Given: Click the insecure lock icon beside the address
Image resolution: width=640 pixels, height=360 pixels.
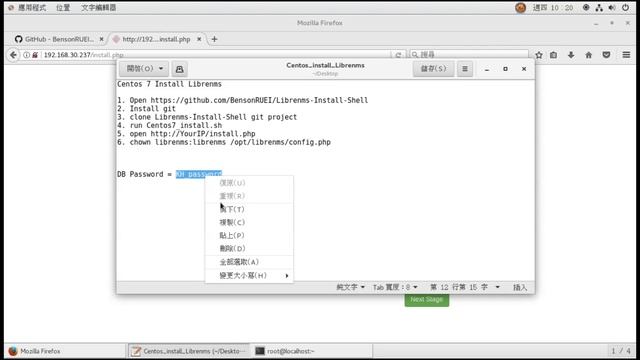Looking at the screenshot, I should click(x=35, y=55).
